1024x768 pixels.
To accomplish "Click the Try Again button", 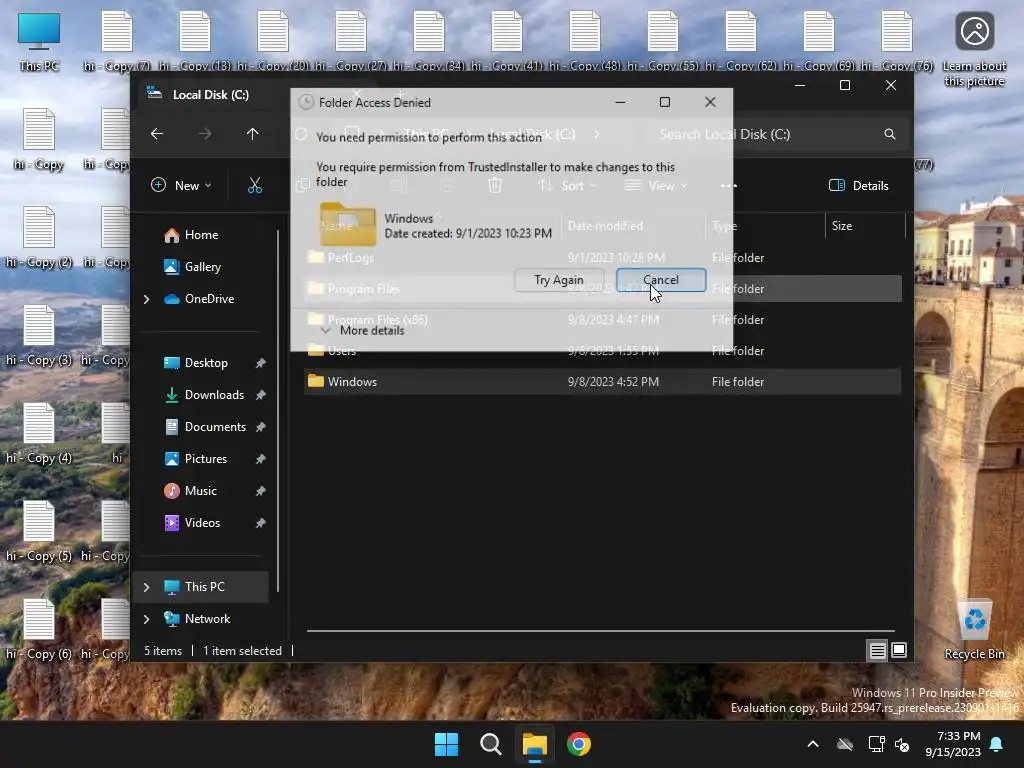I will tap(558, 280).
